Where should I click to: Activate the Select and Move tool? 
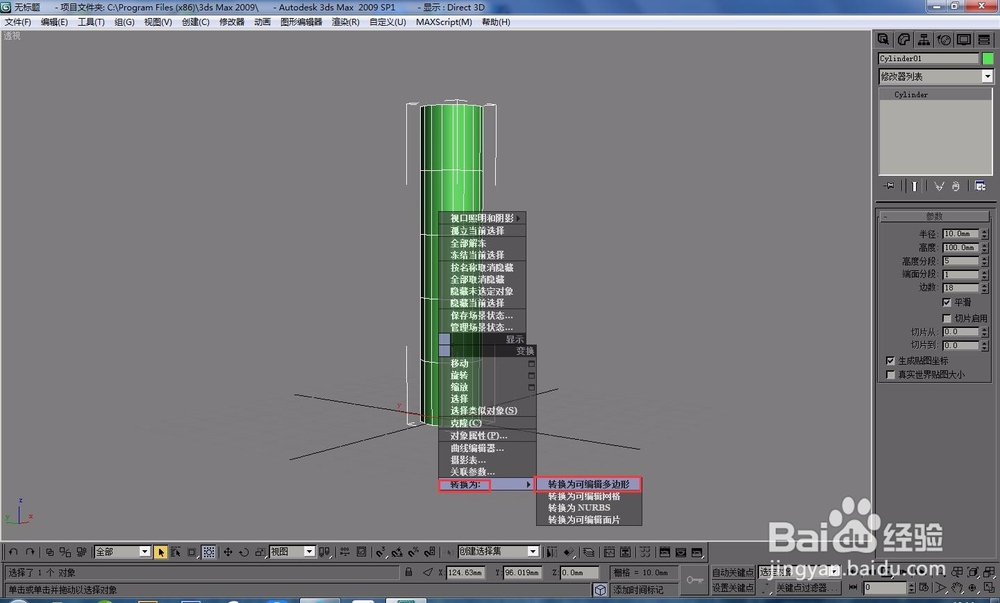228,552
